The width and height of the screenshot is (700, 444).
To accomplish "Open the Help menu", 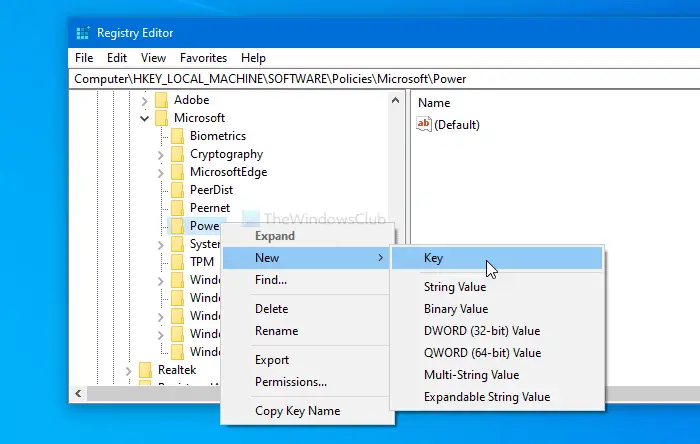I will point(253,58).
